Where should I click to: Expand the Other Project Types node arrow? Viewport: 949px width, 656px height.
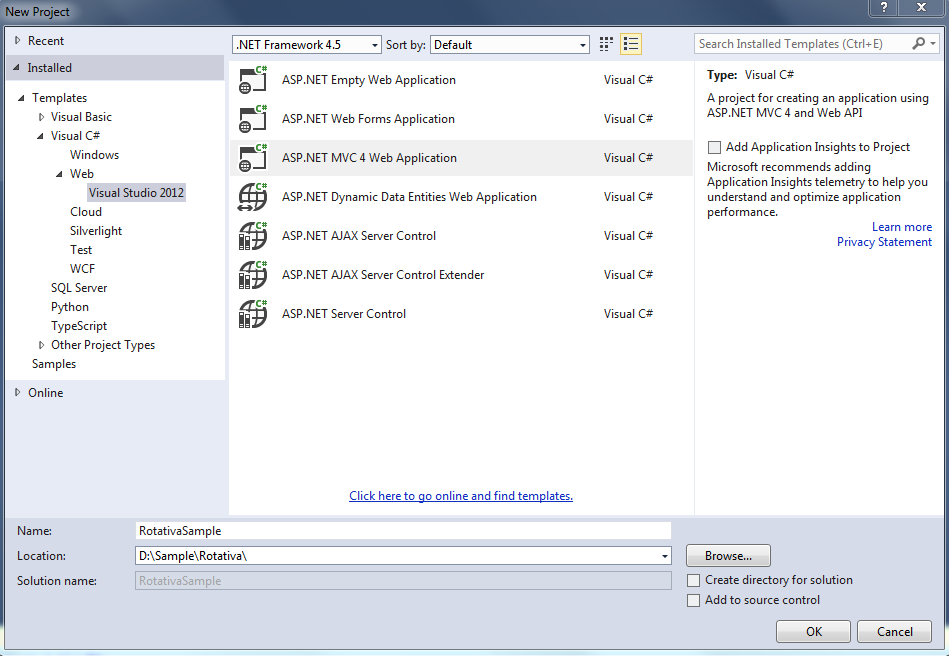click(41, 345)
